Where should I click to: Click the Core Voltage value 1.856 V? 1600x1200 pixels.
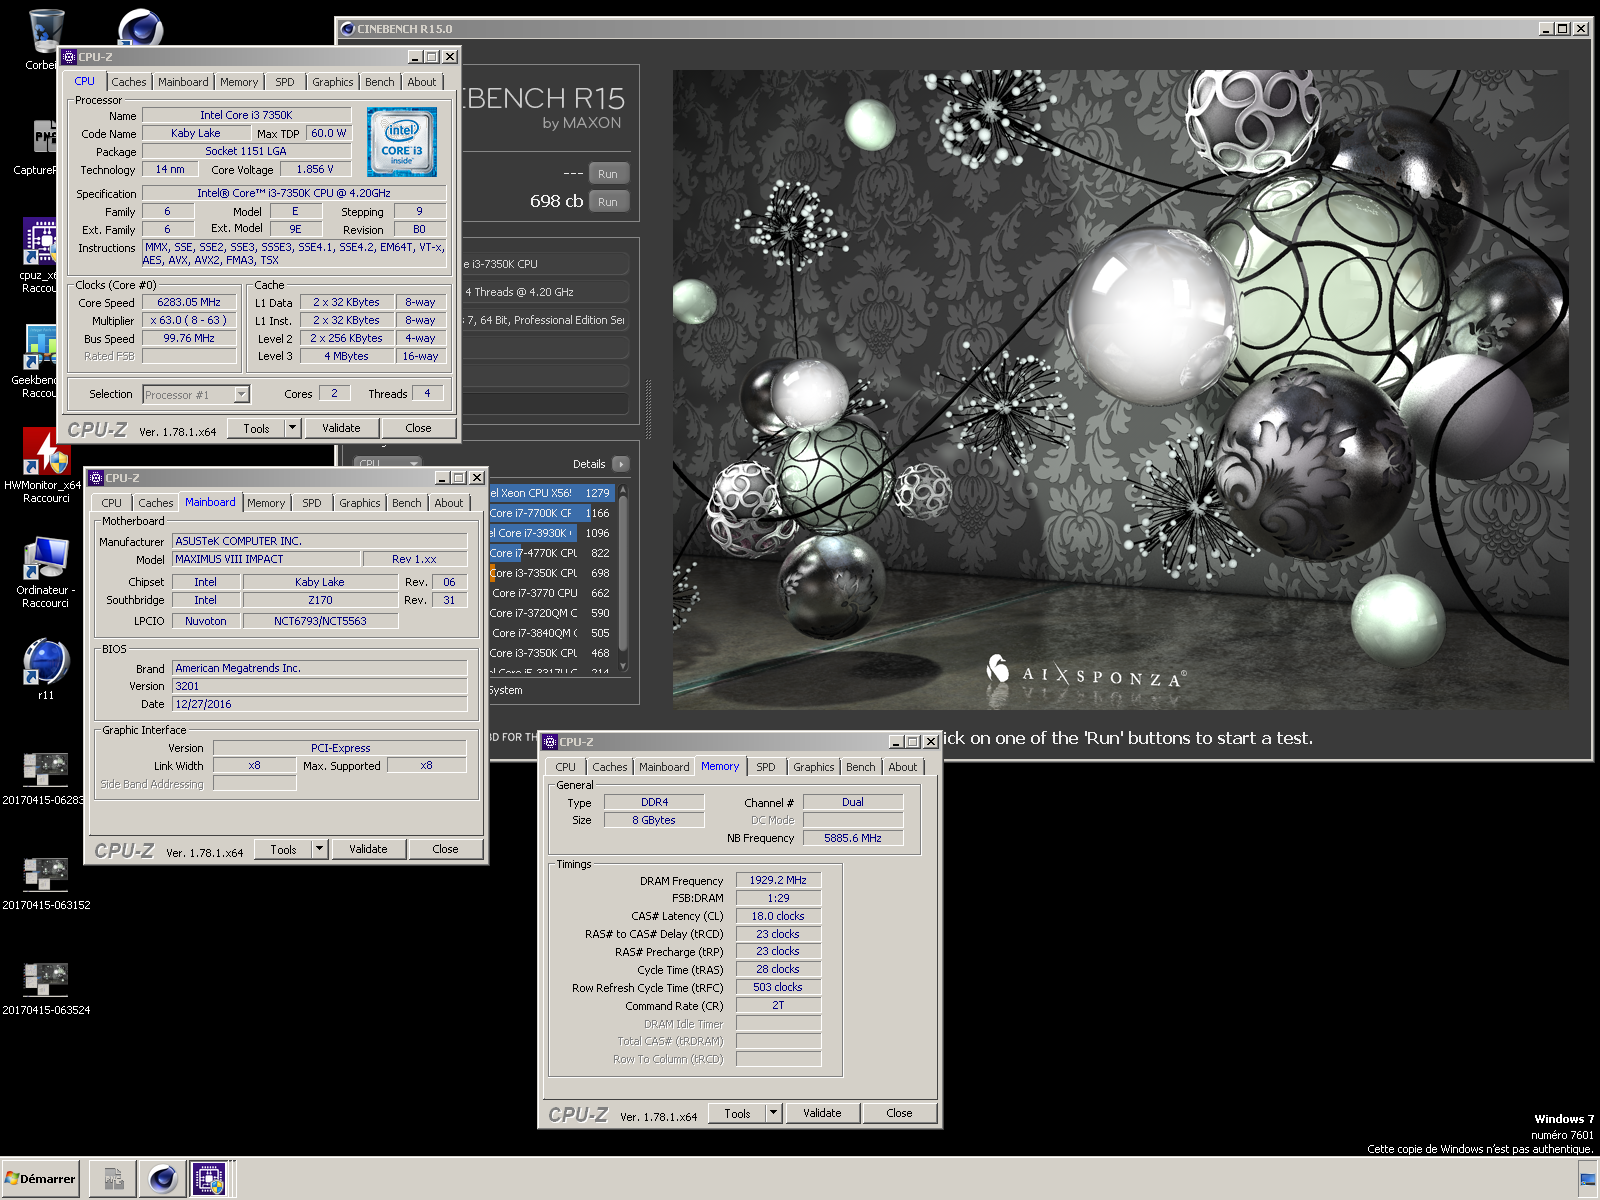point(315,169)
